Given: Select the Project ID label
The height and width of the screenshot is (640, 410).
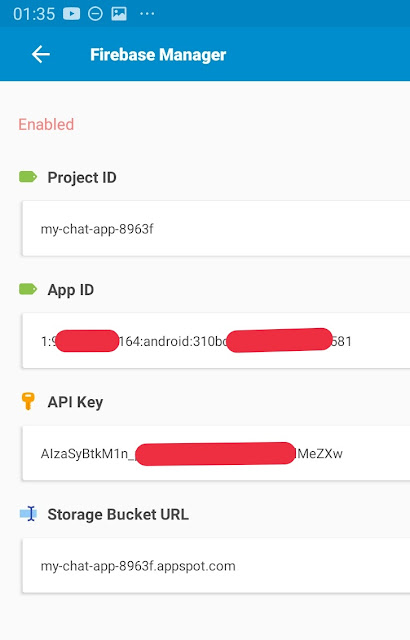Looking at the screenshot, I should tap(82, 178).
